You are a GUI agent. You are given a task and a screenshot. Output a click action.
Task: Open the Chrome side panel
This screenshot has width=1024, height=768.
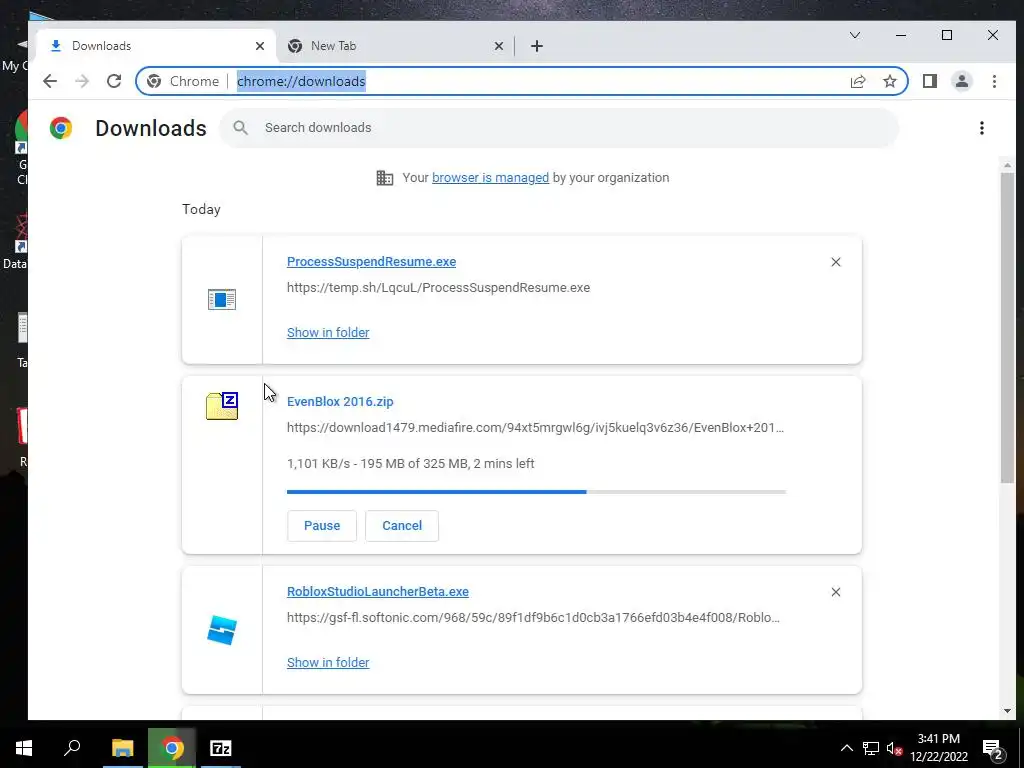tap(930, 81)
